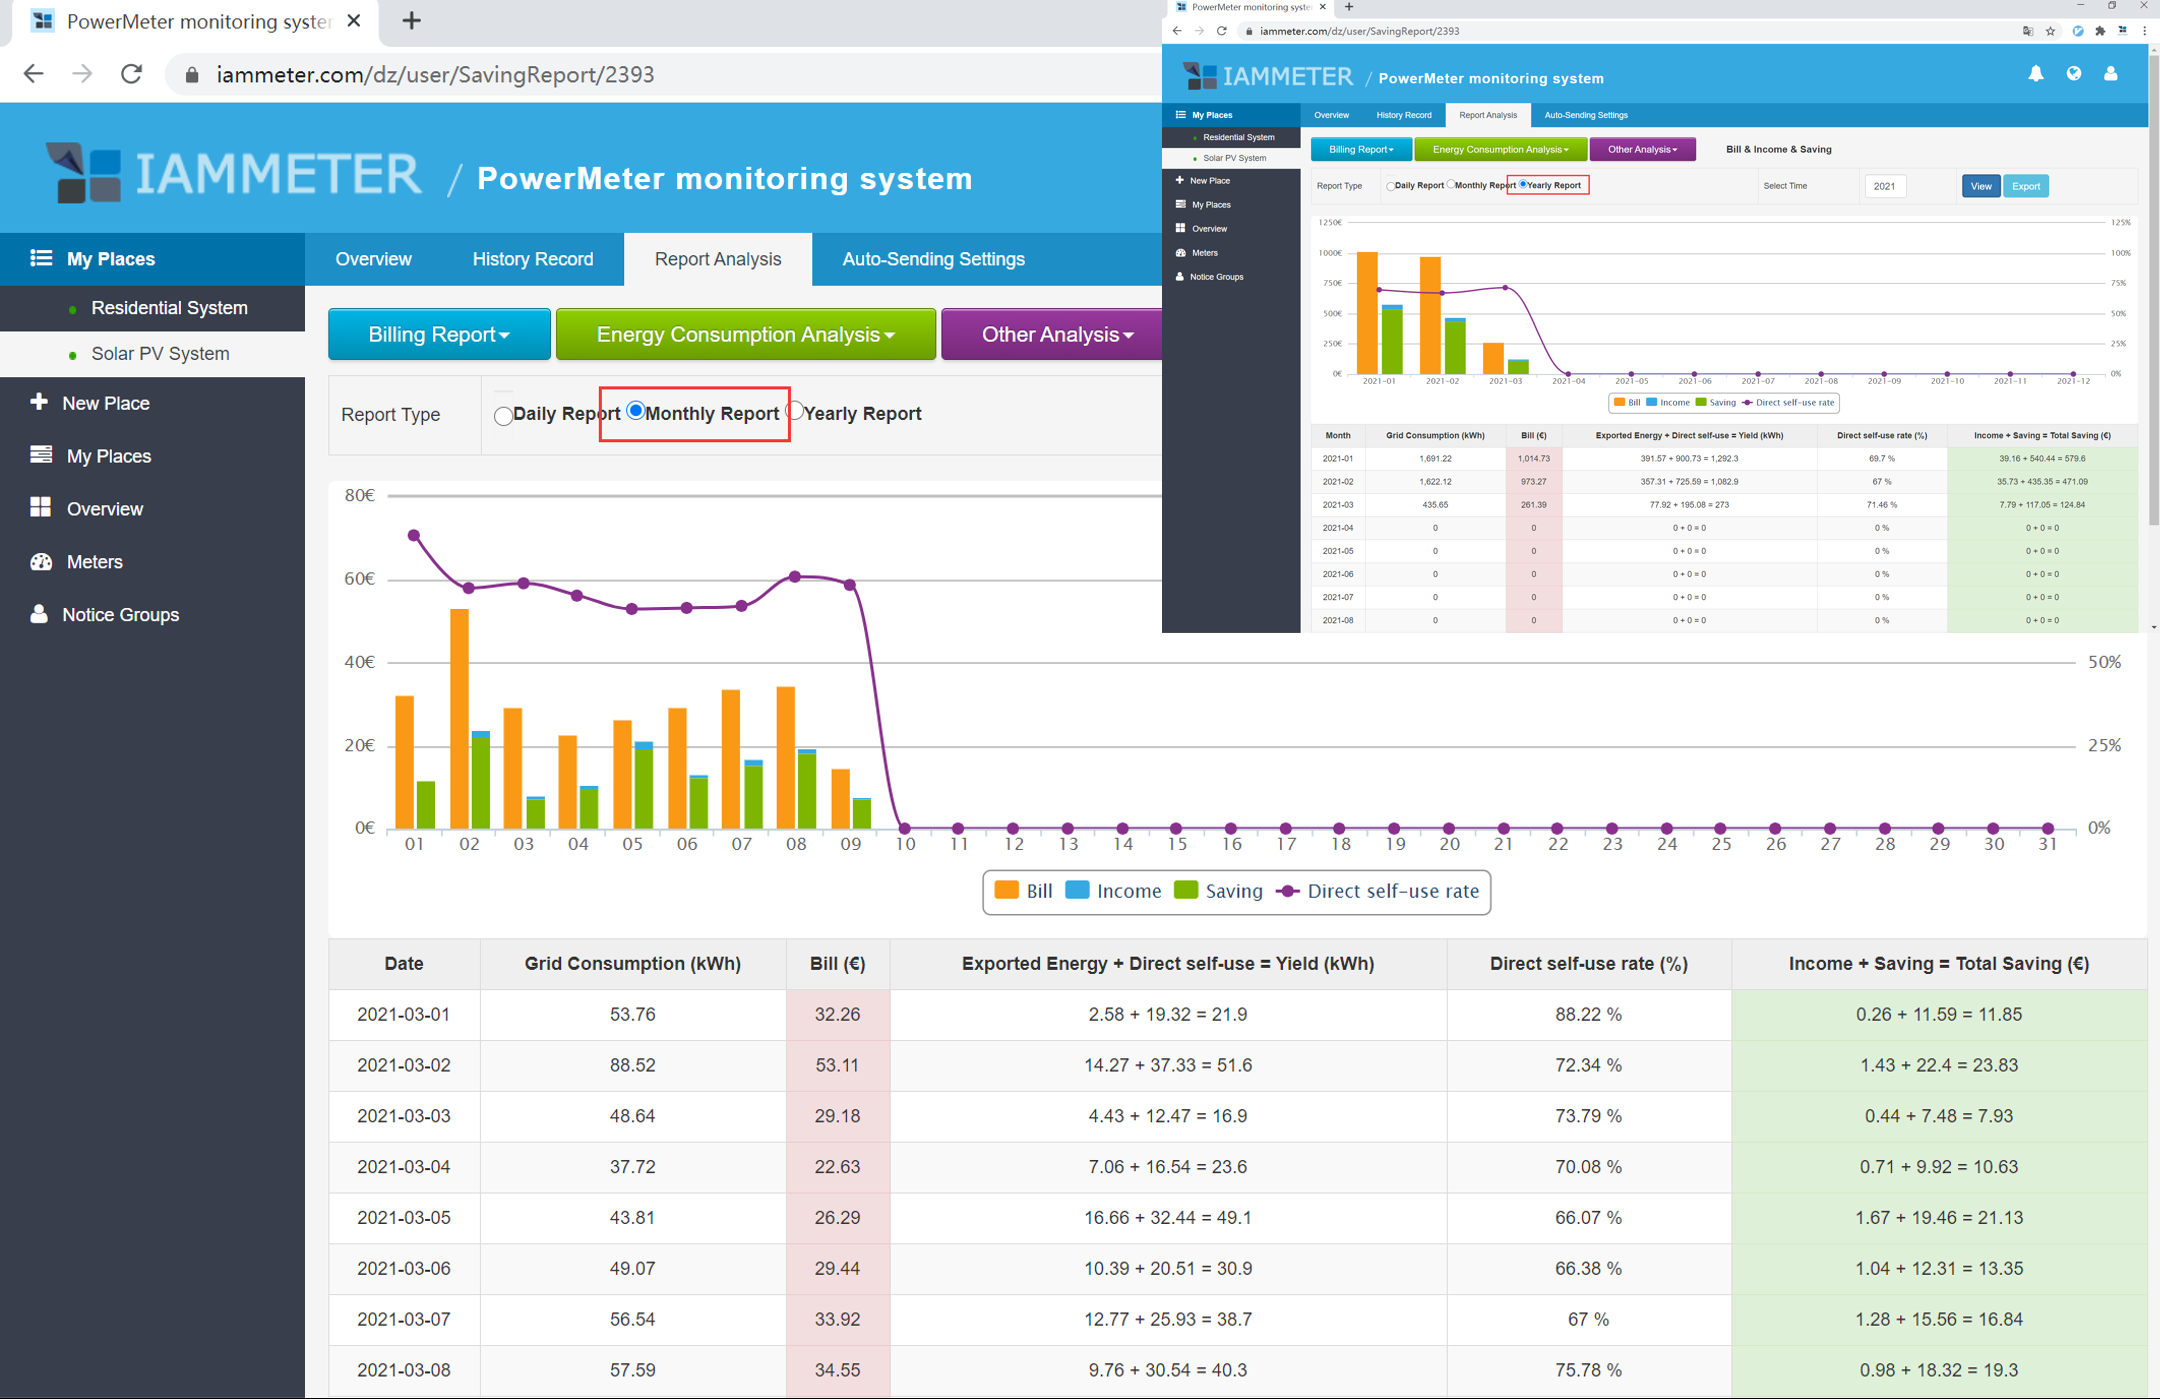Click the reload icon in the larger browser

(x=131, y=74)
